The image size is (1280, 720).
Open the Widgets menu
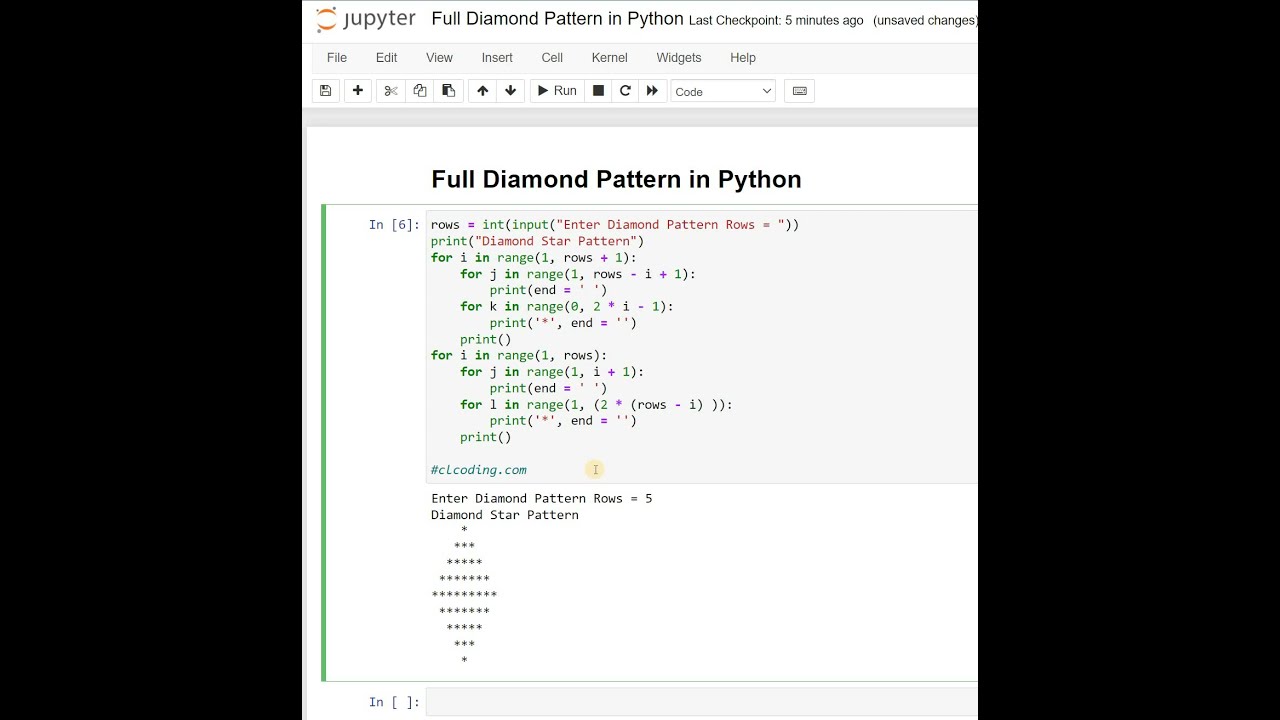[679, 58]
